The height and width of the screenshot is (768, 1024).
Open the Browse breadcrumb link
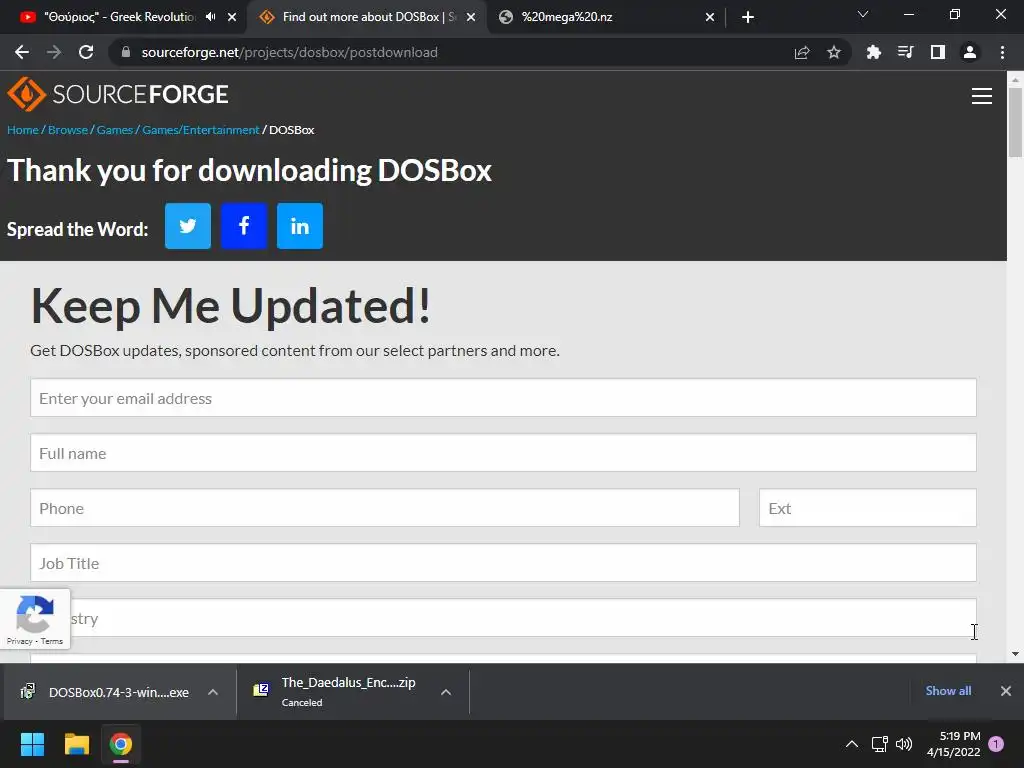67,130
